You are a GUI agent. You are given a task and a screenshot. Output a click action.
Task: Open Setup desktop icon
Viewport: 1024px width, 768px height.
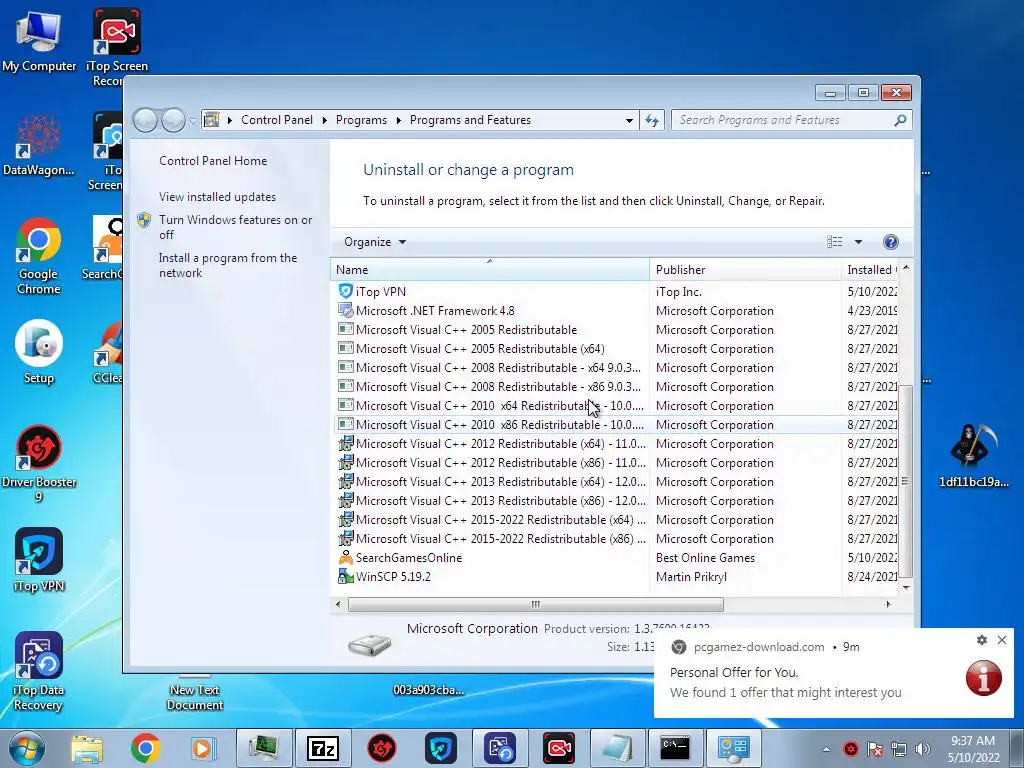tap(39, 351)
